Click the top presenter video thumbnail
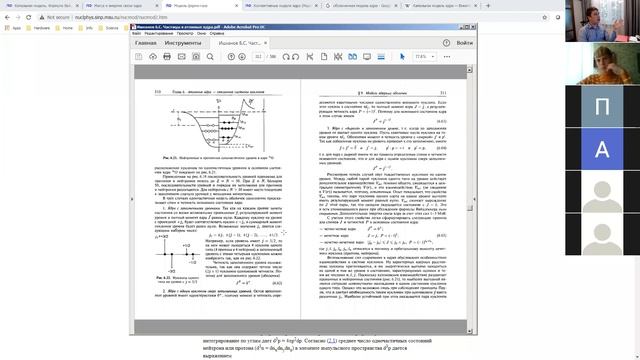The width and height of the screenshot is (640, 360). tap(602, 21)
